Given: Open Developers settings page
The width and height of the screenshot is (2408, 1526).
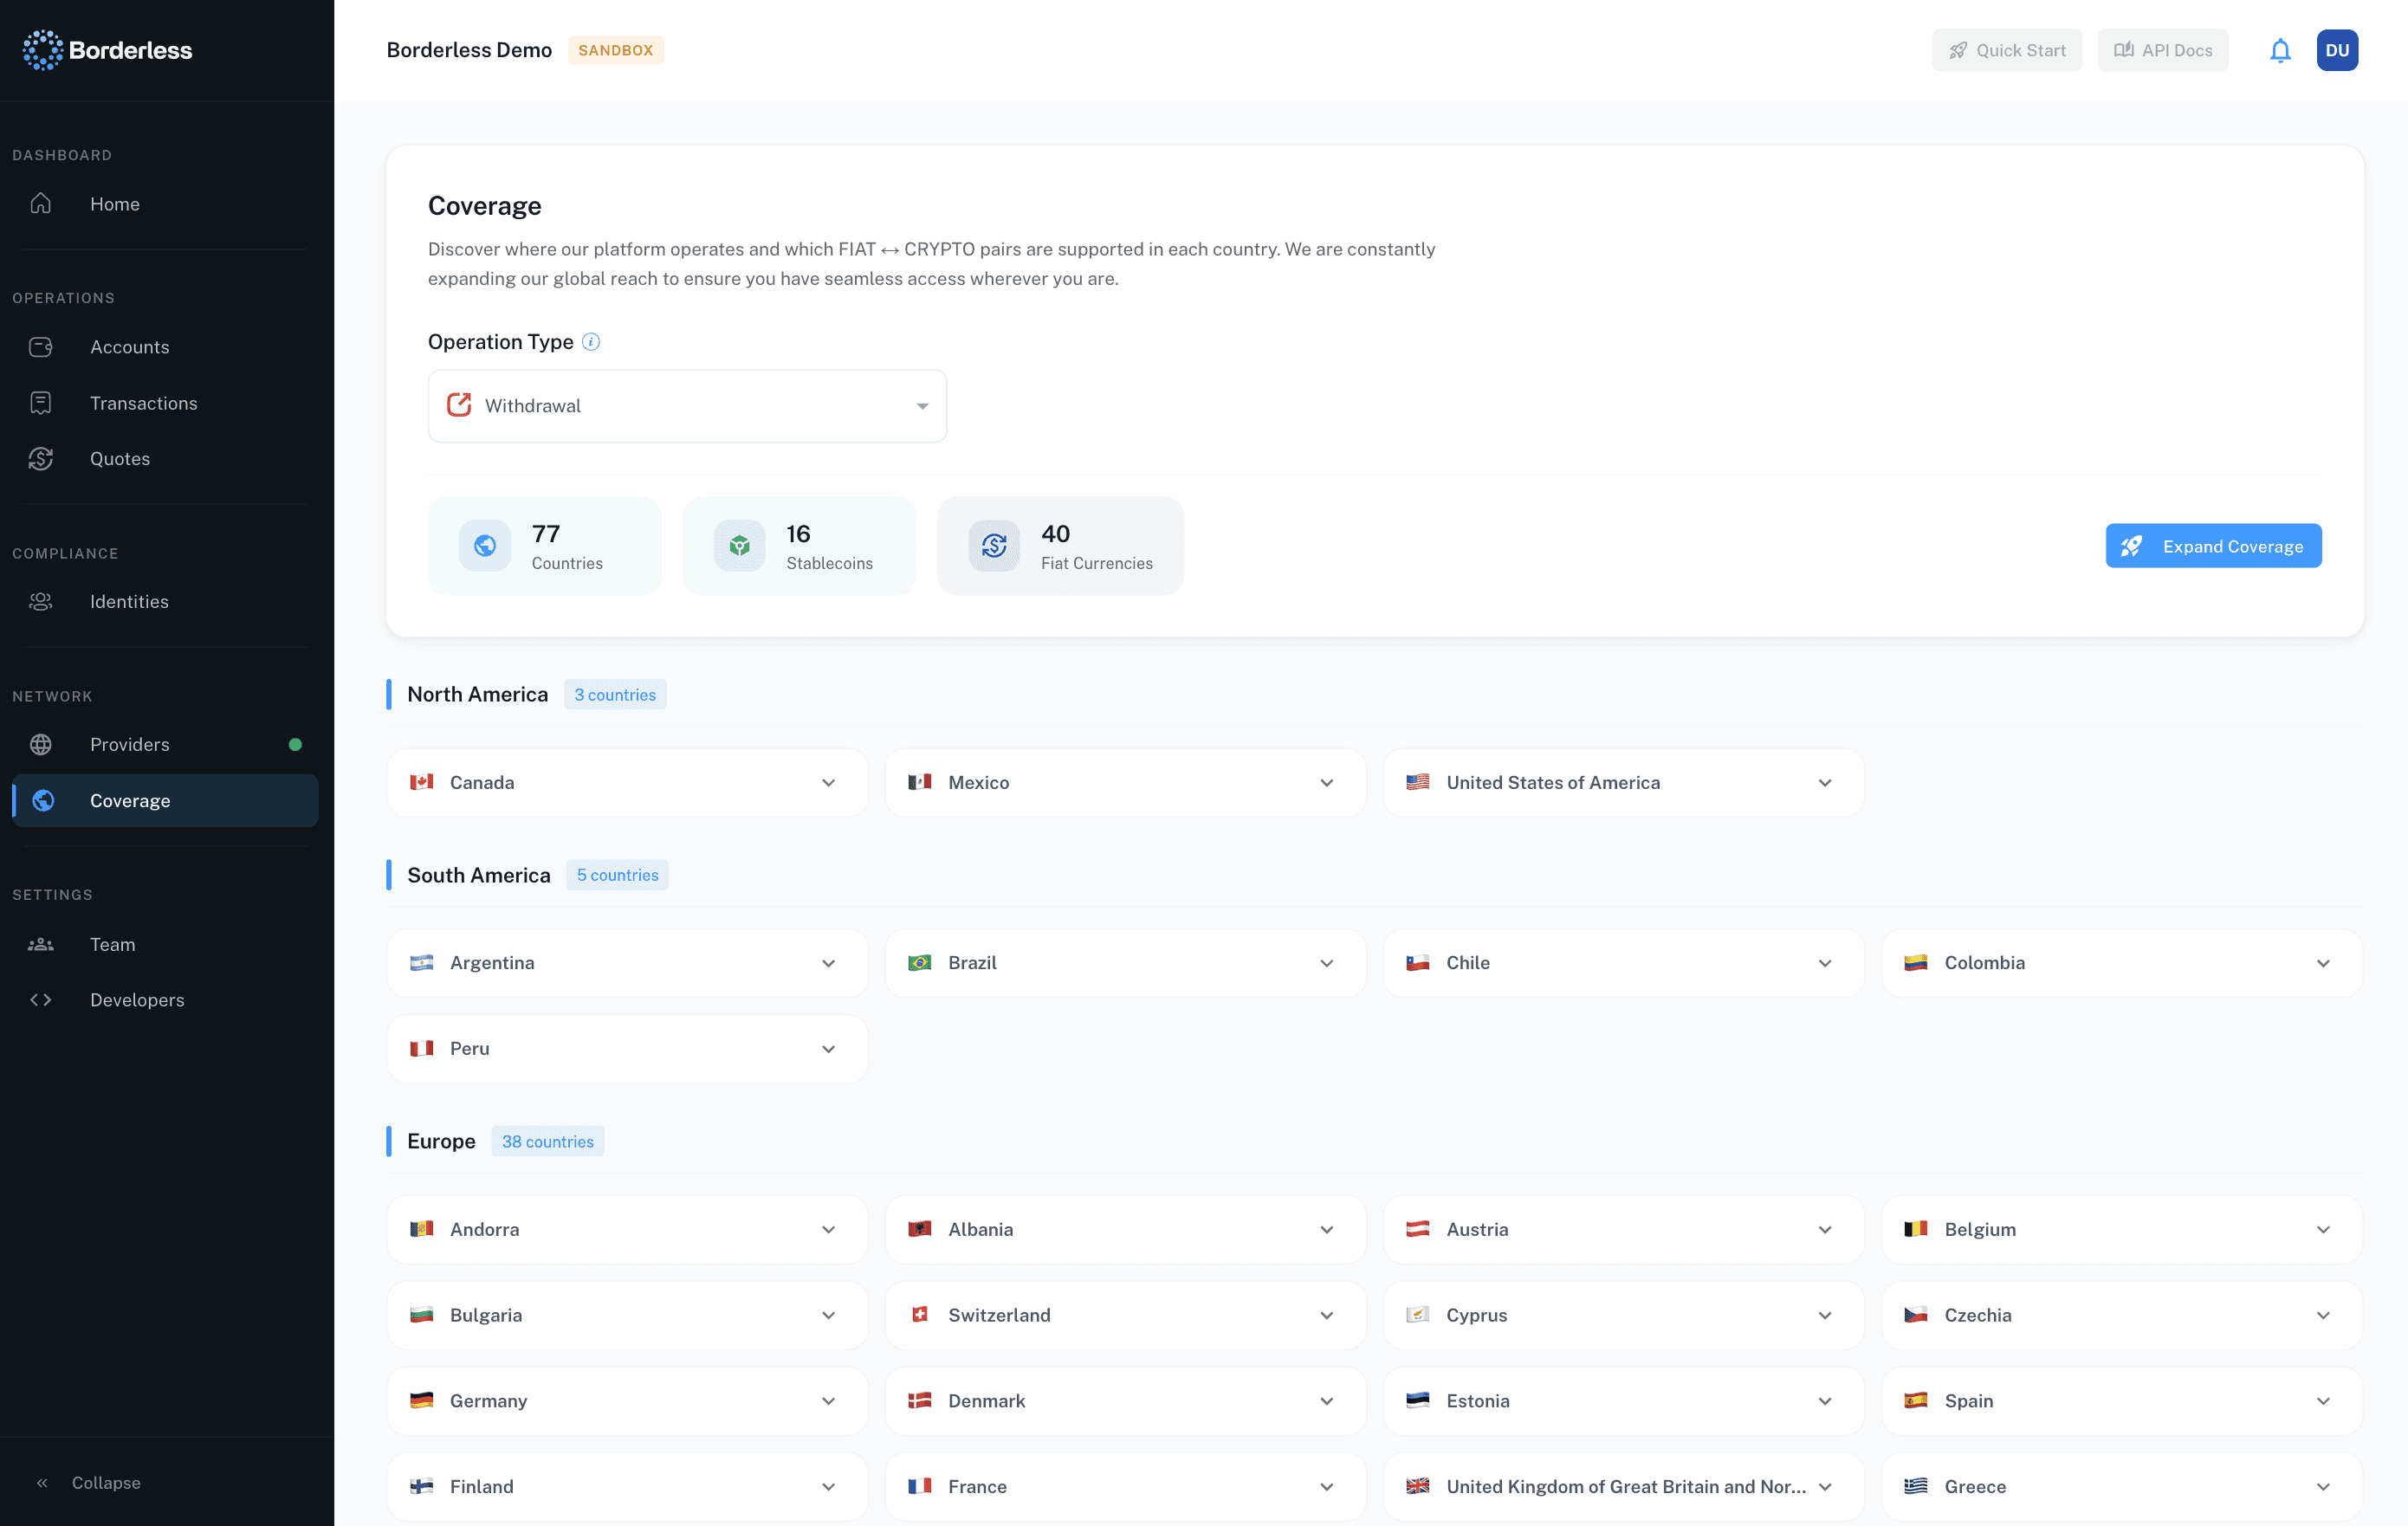Looking at the screenshot, I should click(x=137, y=1000).
